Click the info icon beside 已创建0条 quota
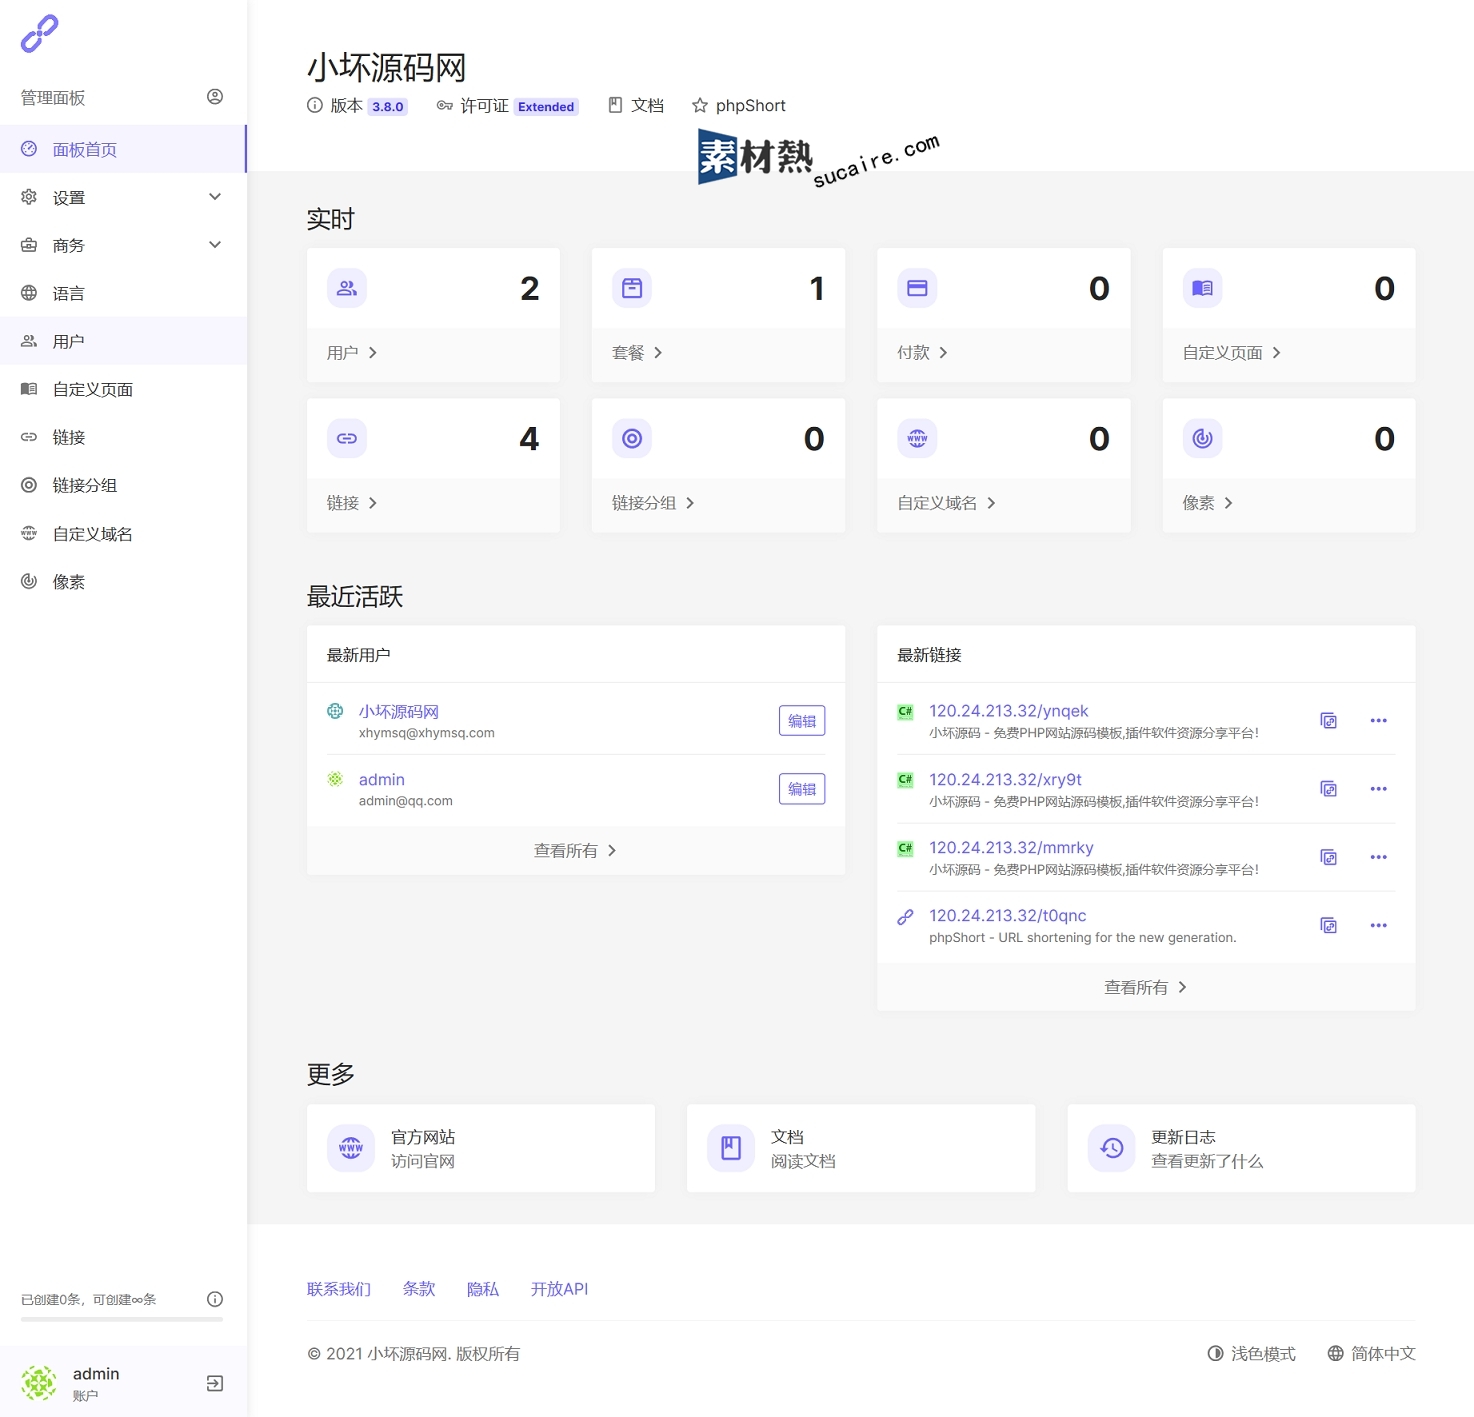 click(x=215, y=1299)
